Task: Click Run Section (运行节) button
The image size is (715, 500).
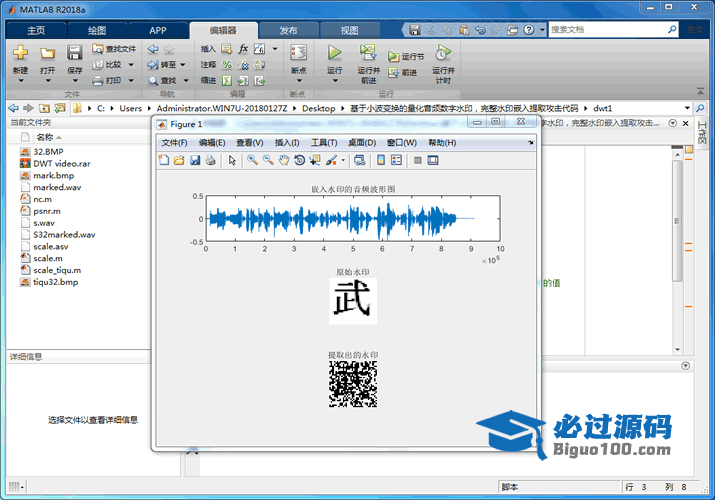Action: point(406,57)
